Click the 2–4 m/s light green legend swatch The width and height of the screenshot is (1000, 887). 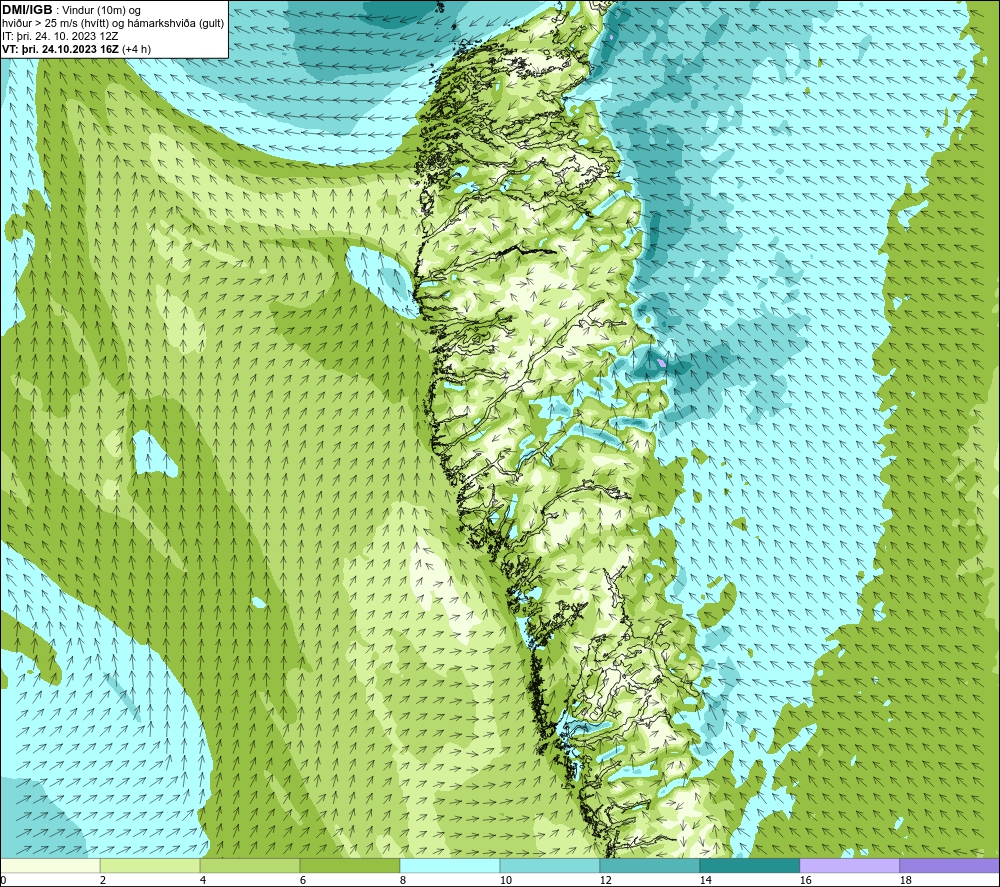click(150, 865)
